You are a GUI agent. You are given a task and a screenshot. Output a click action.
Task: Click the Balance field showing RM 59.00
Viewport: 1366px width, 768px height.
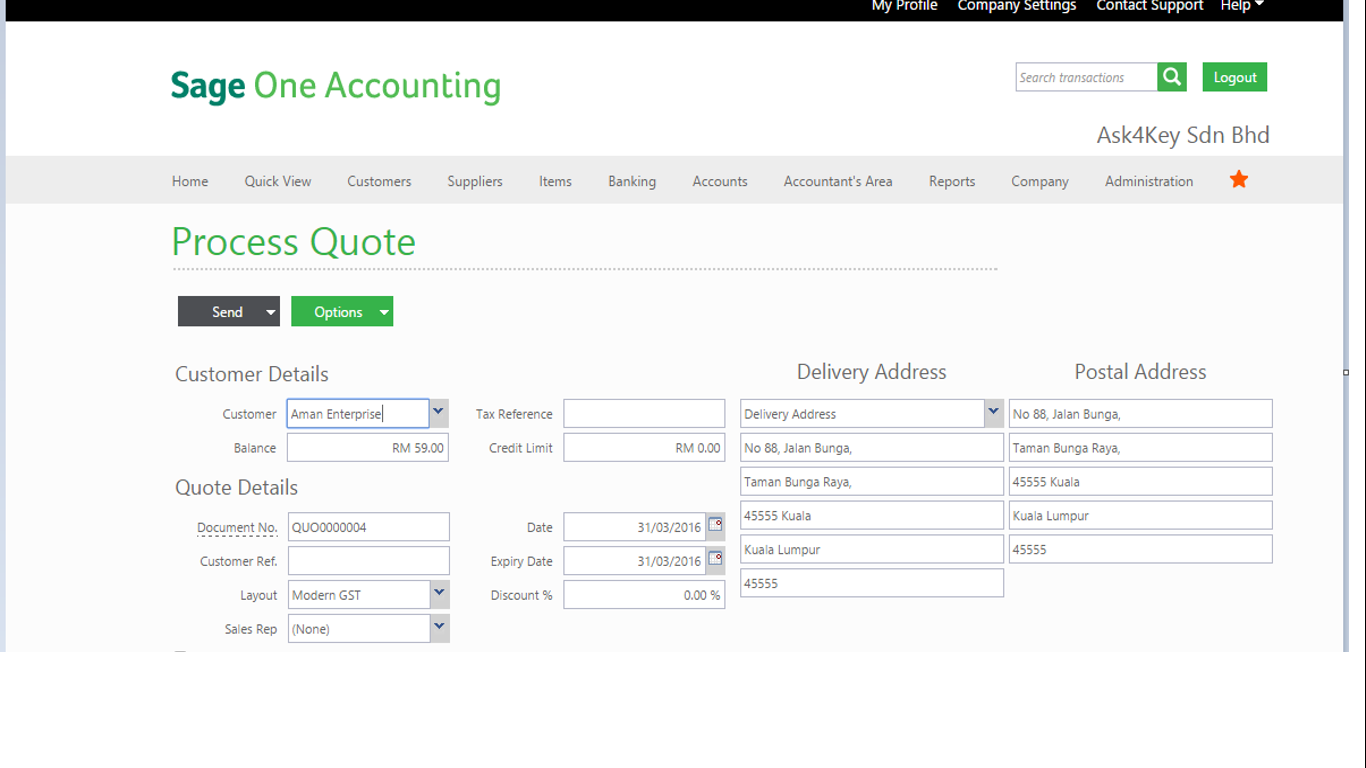click(368, 447)
